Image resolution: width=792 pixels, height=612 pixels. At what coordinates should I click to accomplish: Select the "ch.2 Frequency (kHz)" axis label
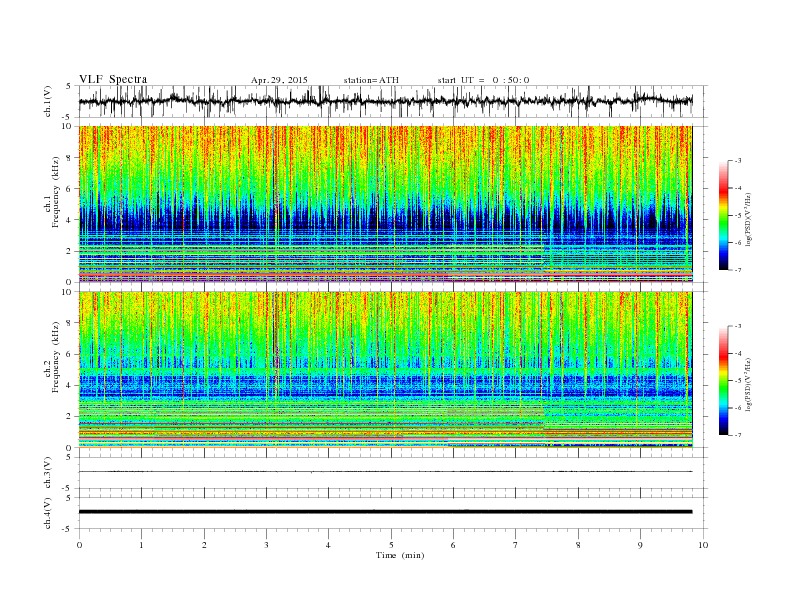(x=52, y=357)
